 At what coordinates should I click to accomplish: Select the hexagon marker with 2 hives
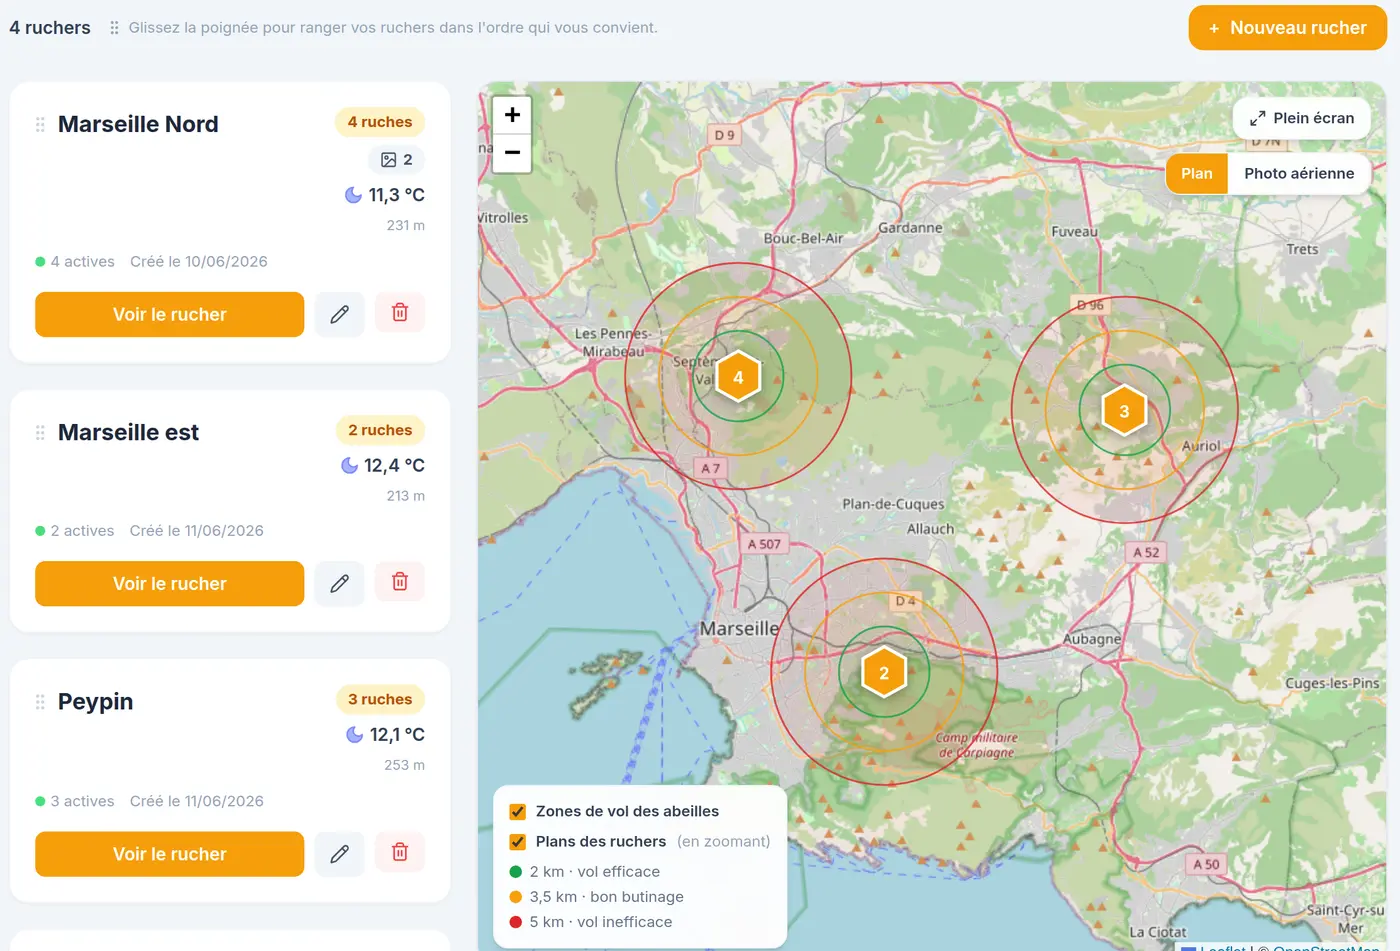pos(884,673)
